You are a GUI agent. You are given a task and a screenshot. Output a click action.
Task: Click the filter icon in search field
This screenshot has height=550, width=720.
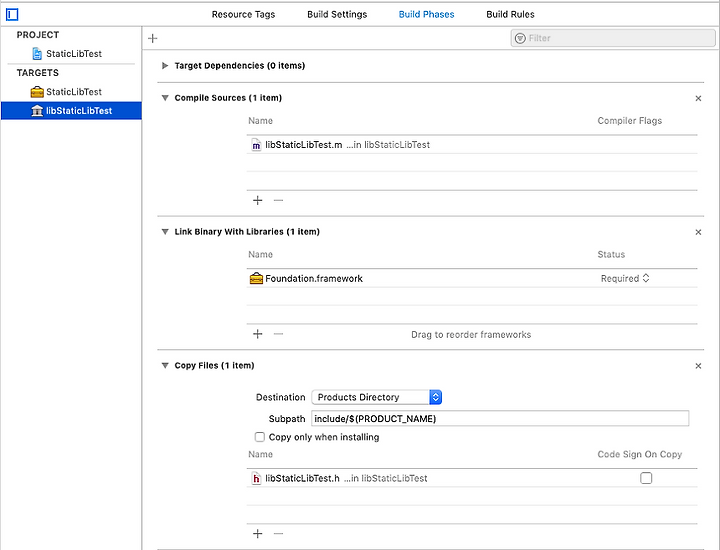click(520, 38)
